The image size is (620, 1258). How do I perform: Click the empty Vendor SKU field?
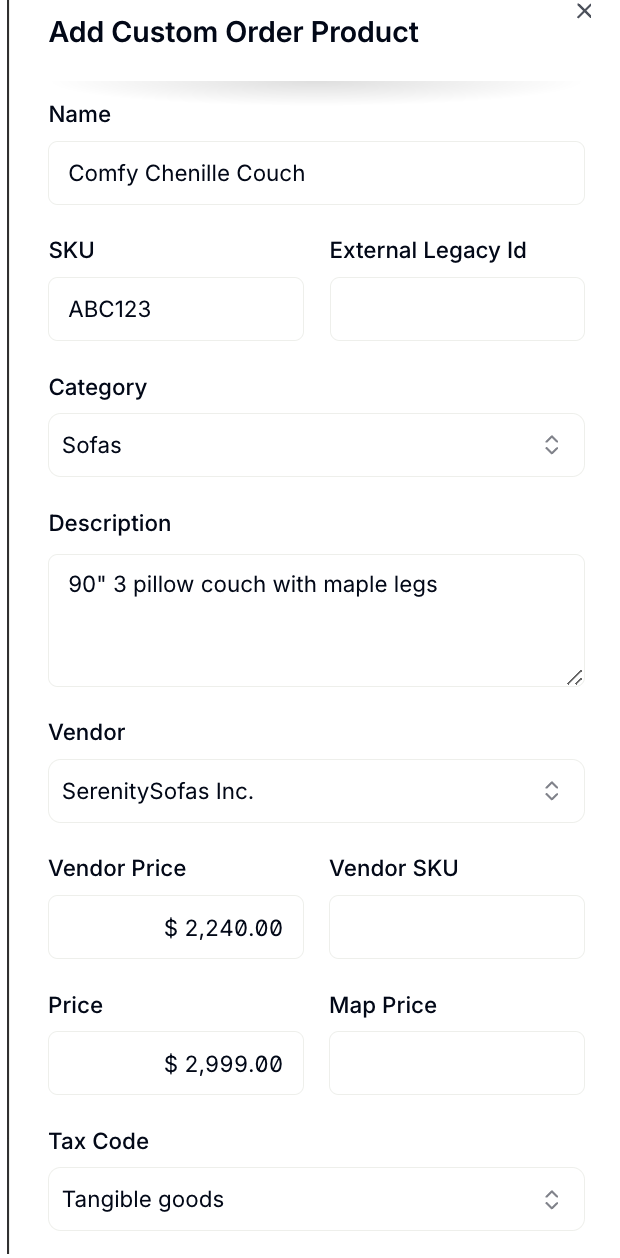click(457, 927)
